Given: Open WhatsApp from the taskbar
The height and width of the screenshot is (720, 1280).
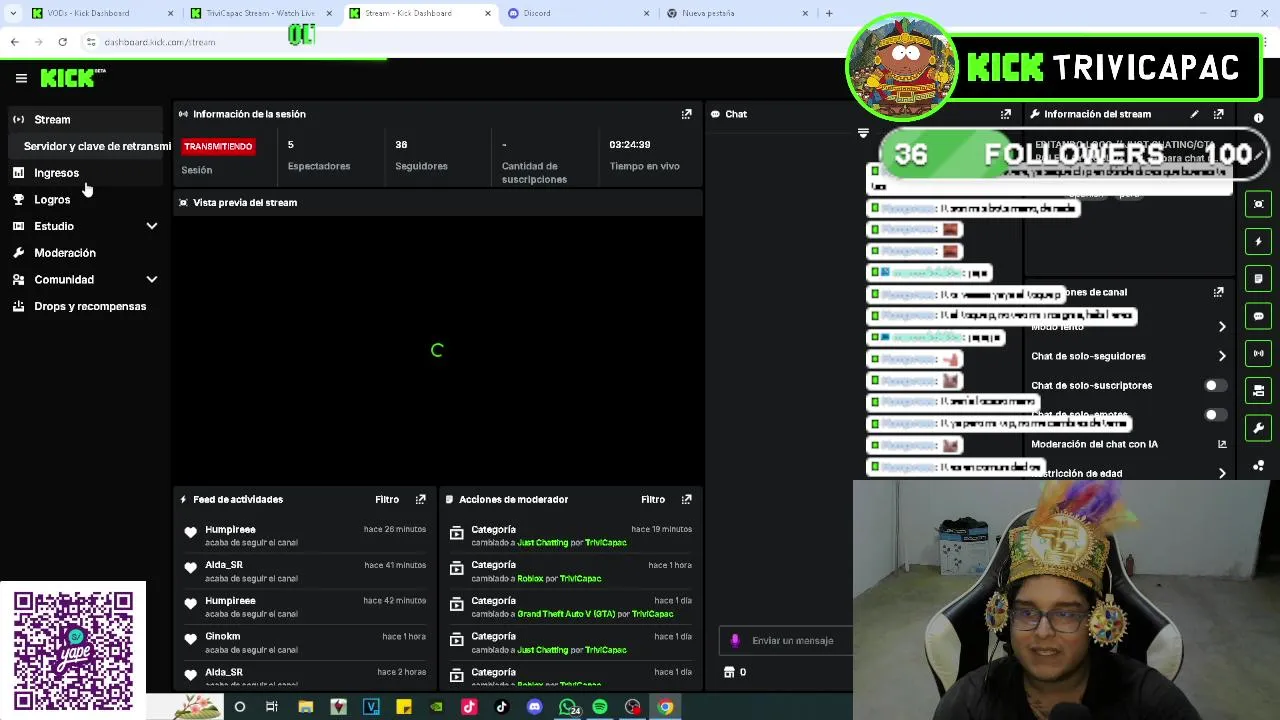Looking at the screenshot, I should [x=567, y=707].
